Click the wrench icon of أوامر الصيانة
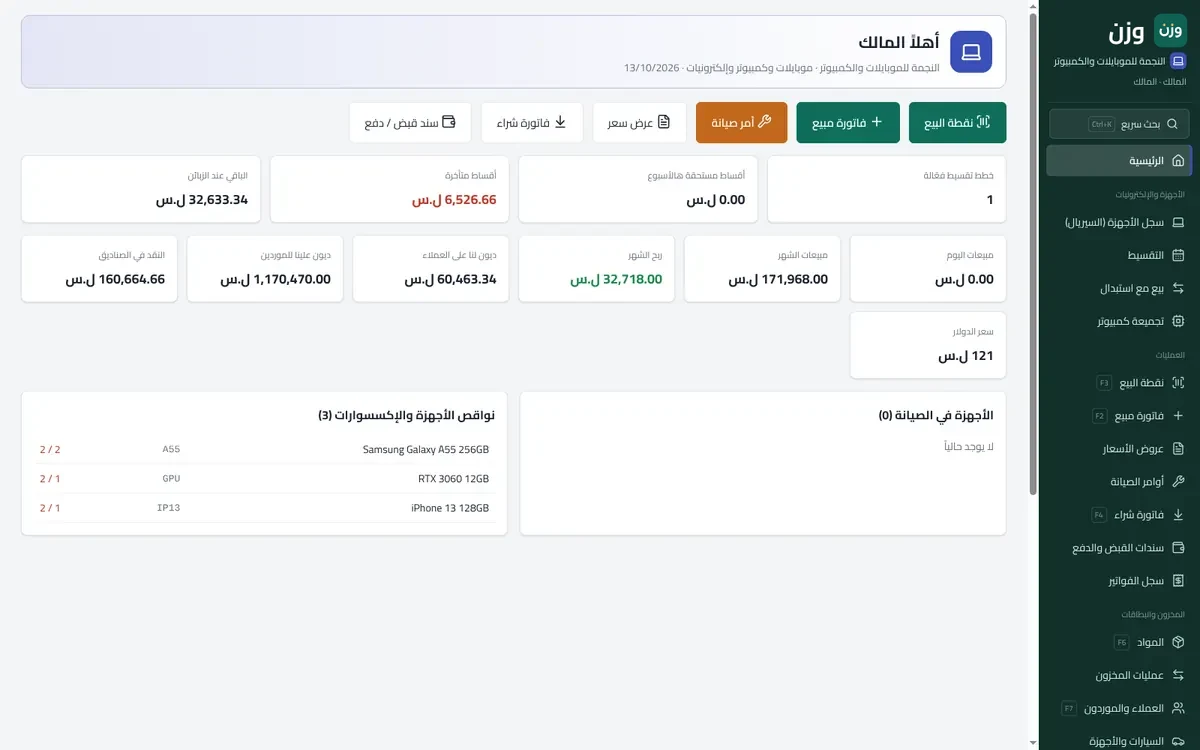Viewport: 1200px width, 750px height. [x=1178, y=481]
